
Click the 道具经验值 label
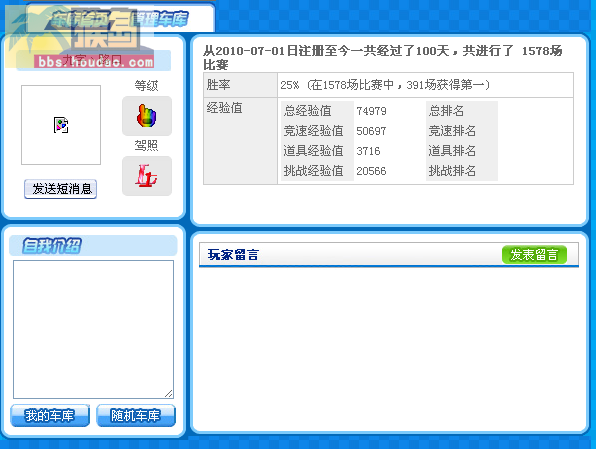click(314, 151)
